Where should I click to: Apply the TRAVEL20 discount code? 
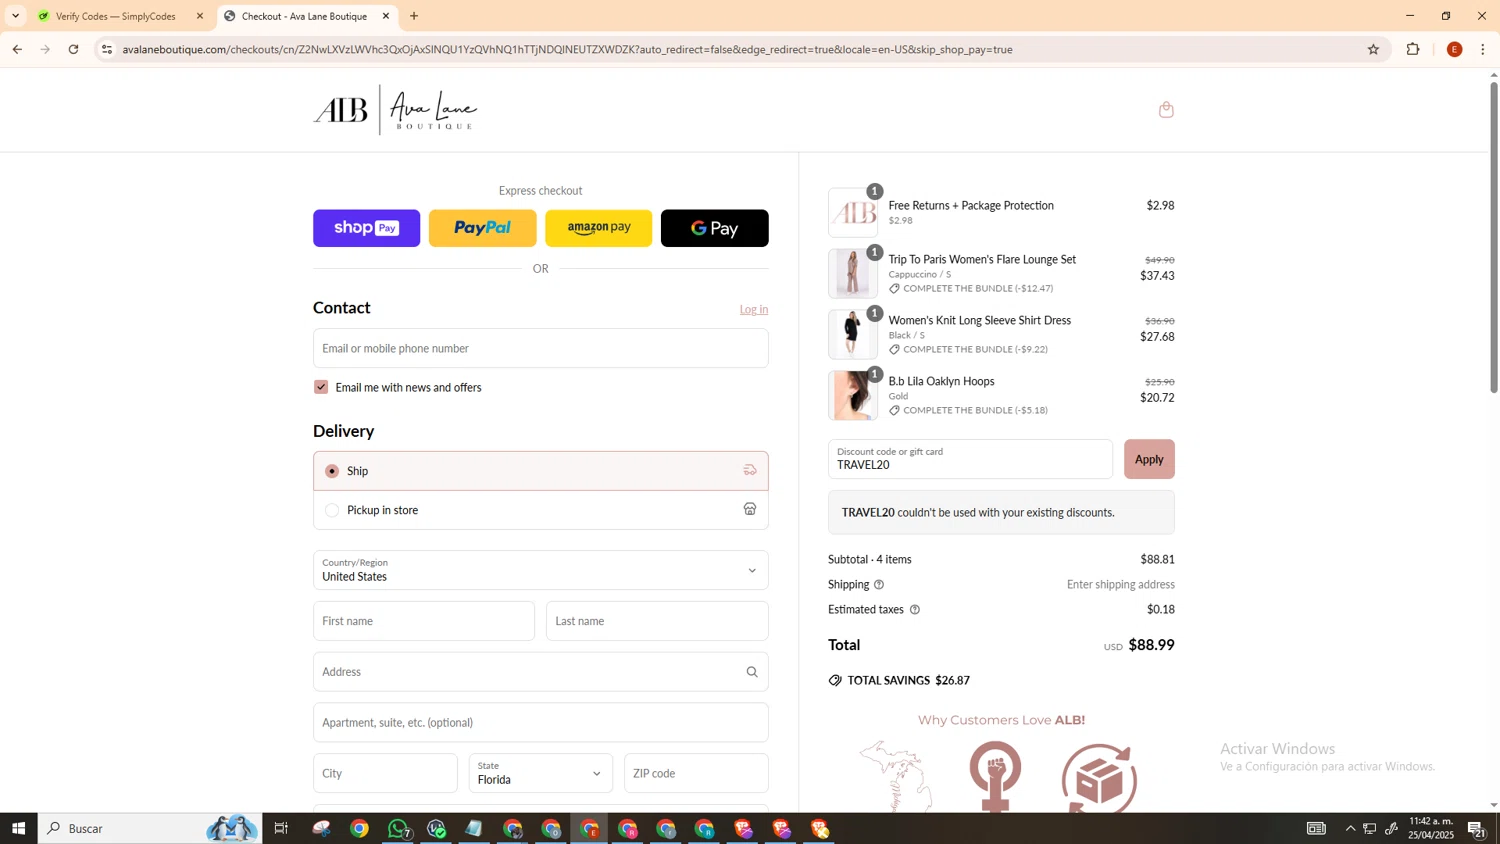1149,459
